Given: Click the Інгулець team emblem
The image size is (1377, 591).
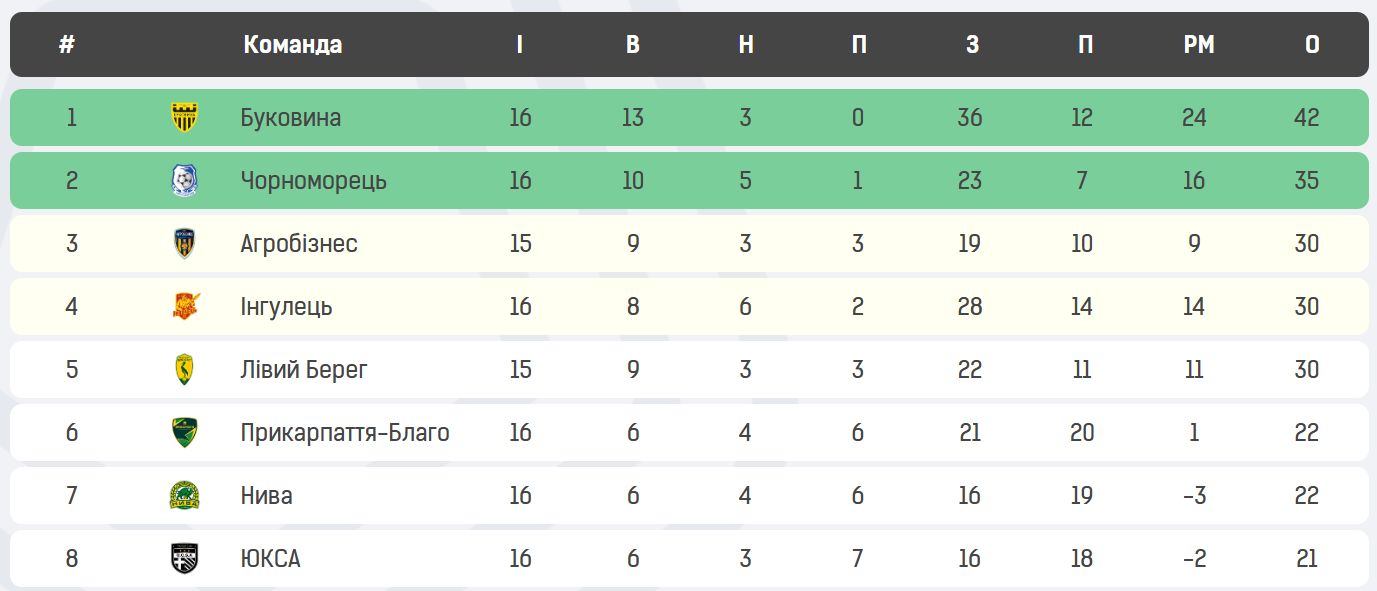Looking at the screenshot, I should (184, 306).
